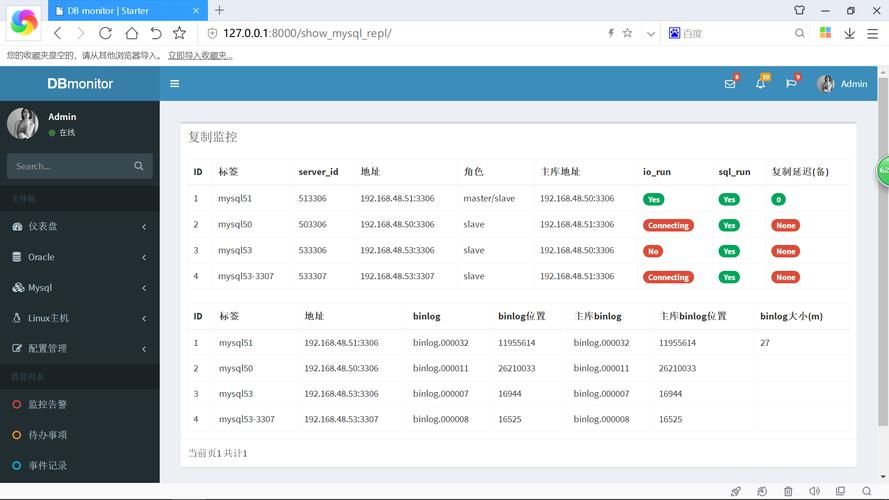Open 事件记录 in sidebar
This screenshot has height=500, width=889.
click(79, 465)
